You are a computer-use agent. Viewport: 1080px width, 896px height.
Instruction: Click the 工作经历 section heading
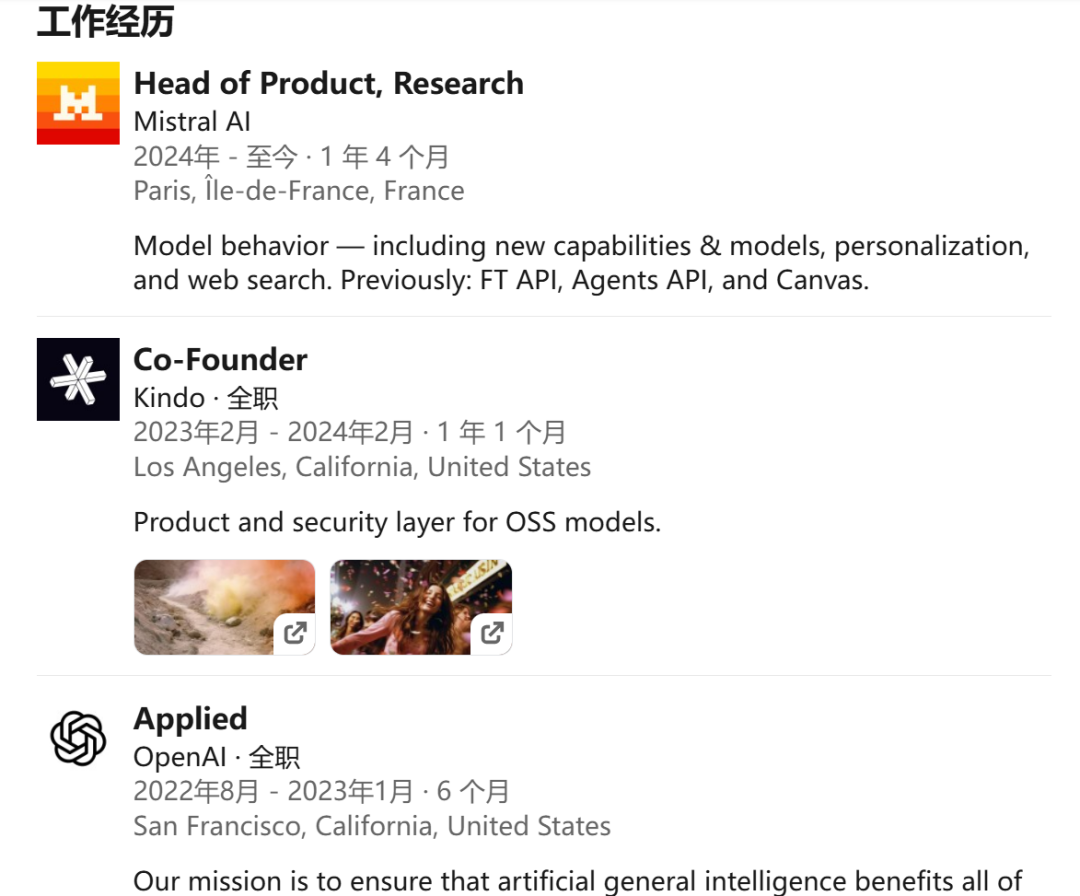pos(105,22)
